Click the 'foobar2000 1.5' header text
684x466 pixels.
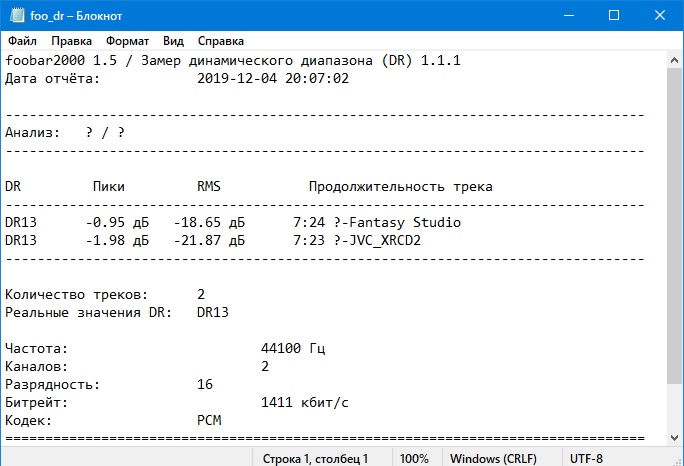tap(61, 60)
